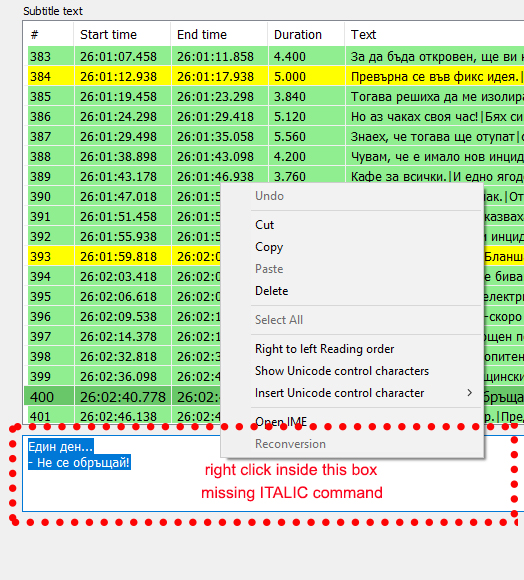This screenshot has height=580, width=524.
Task: Click text cell starting 'Превърна се във фикс идея'
Action: tap(435, 77)
